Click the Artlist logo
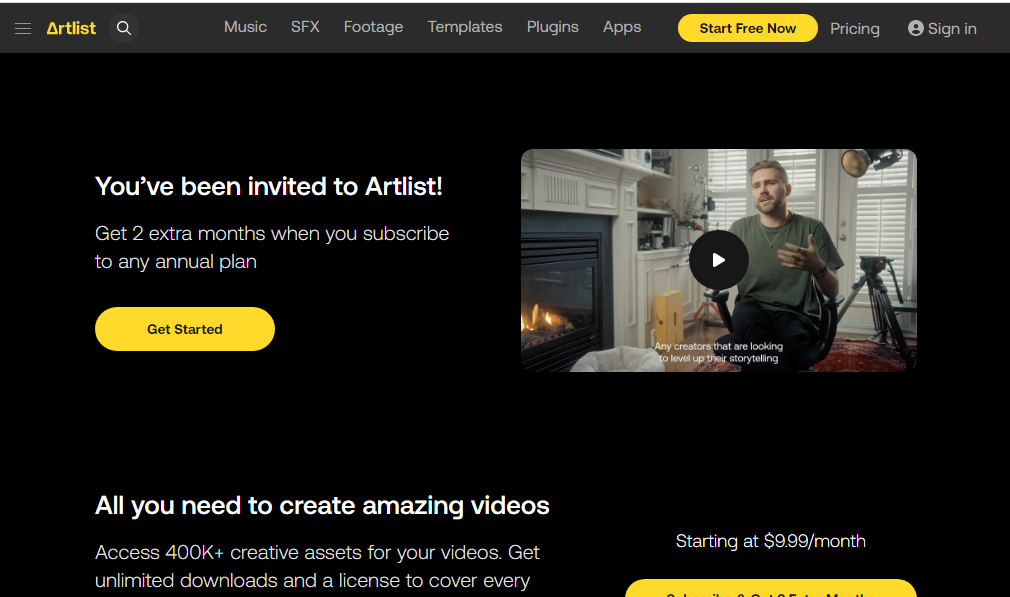Viewport: 1010px width, 597px height. 71,28
